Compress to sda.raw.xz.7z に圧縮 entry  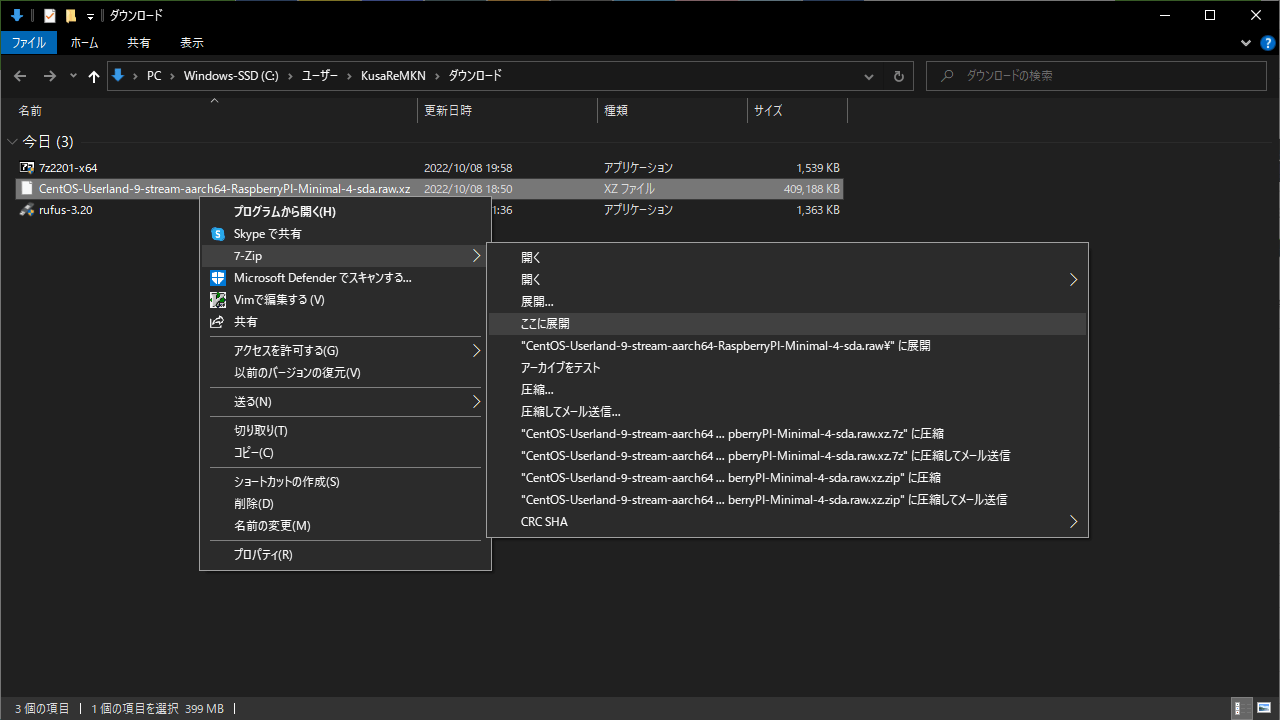tap(787, 434)
